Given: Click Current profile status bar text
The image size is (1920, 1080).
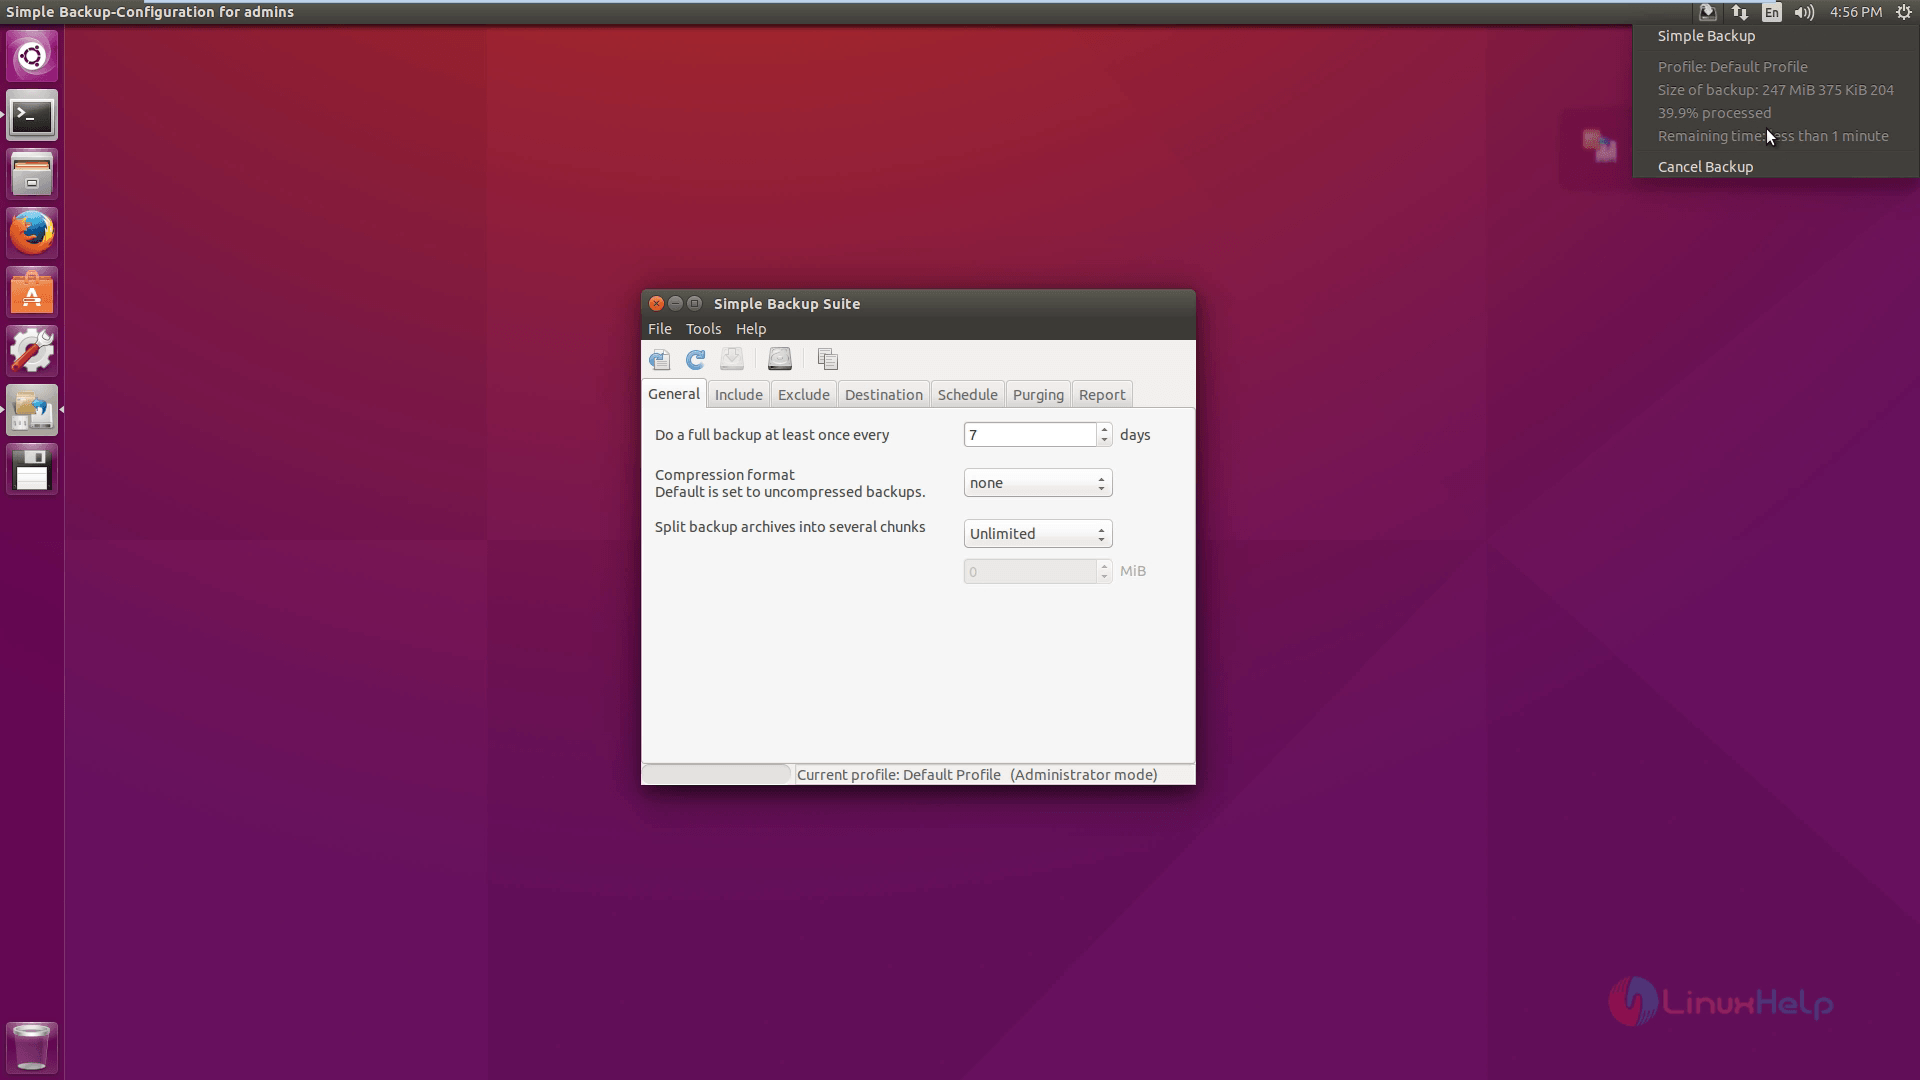Looking at the screenshot, I should point(977,775).
